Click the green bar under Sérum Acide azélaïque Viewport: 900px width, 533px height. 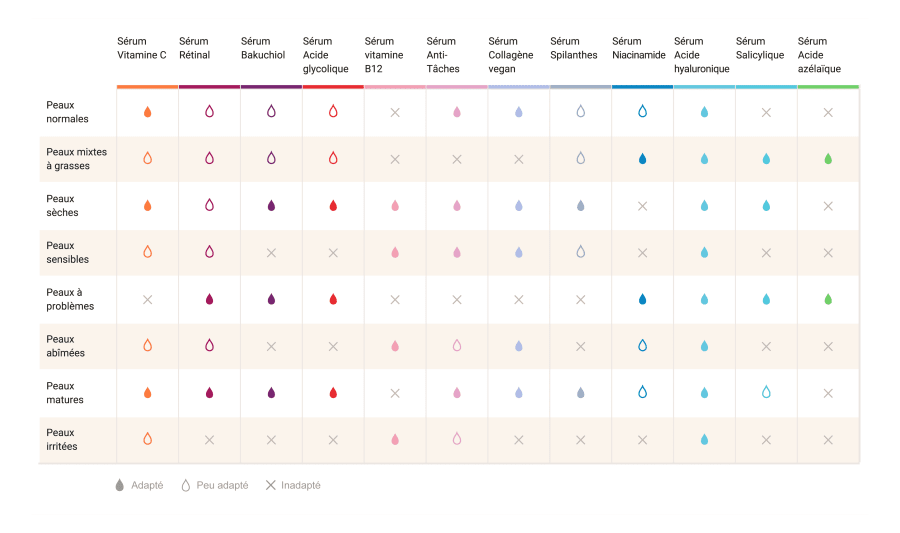[x=828, y=87]
